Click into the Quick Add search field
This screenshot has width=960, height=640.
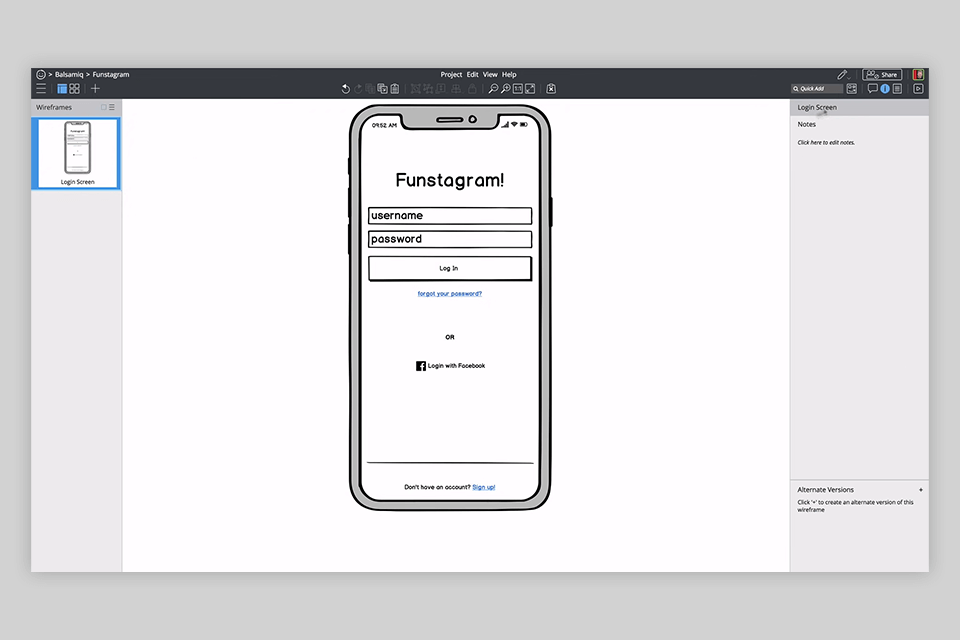click(x=817, y=89)
